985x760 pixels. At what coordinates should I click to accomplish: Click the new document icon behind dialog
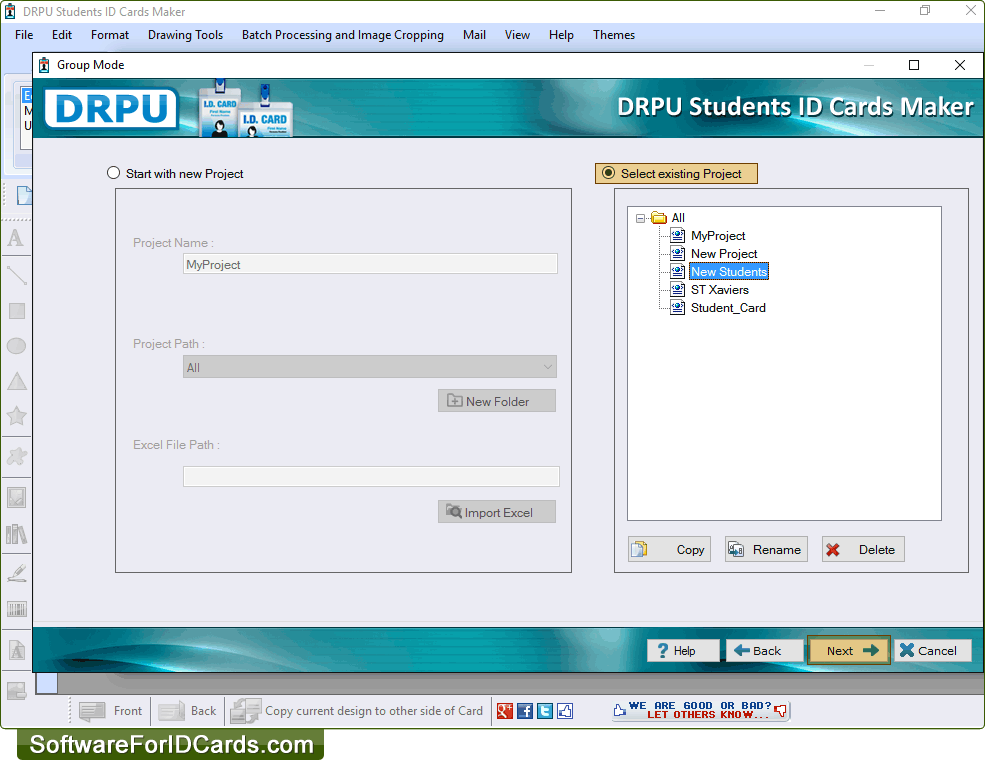[24, 195]
